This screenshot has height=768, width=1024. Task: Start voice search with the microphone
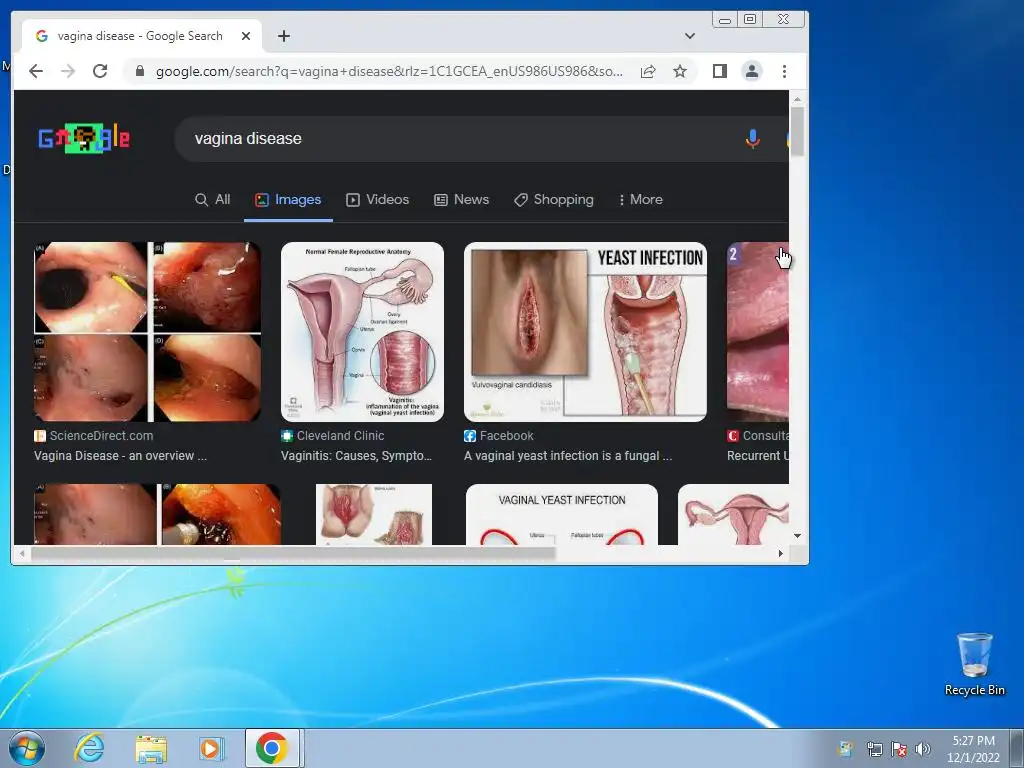[752, 138]
